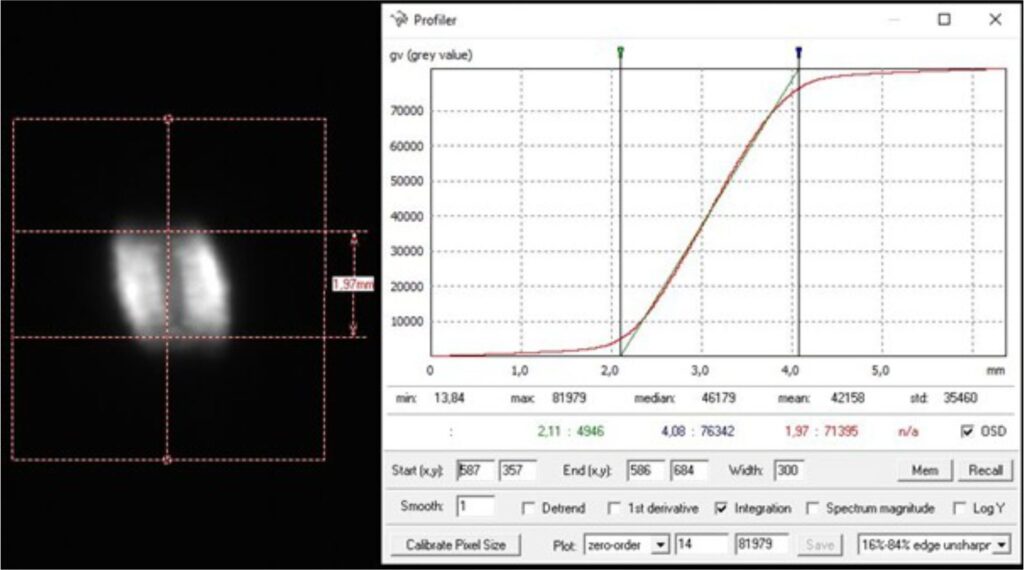Disable the OSD checkbox
The image size is (1024, 570).
(x=966, y=431)
